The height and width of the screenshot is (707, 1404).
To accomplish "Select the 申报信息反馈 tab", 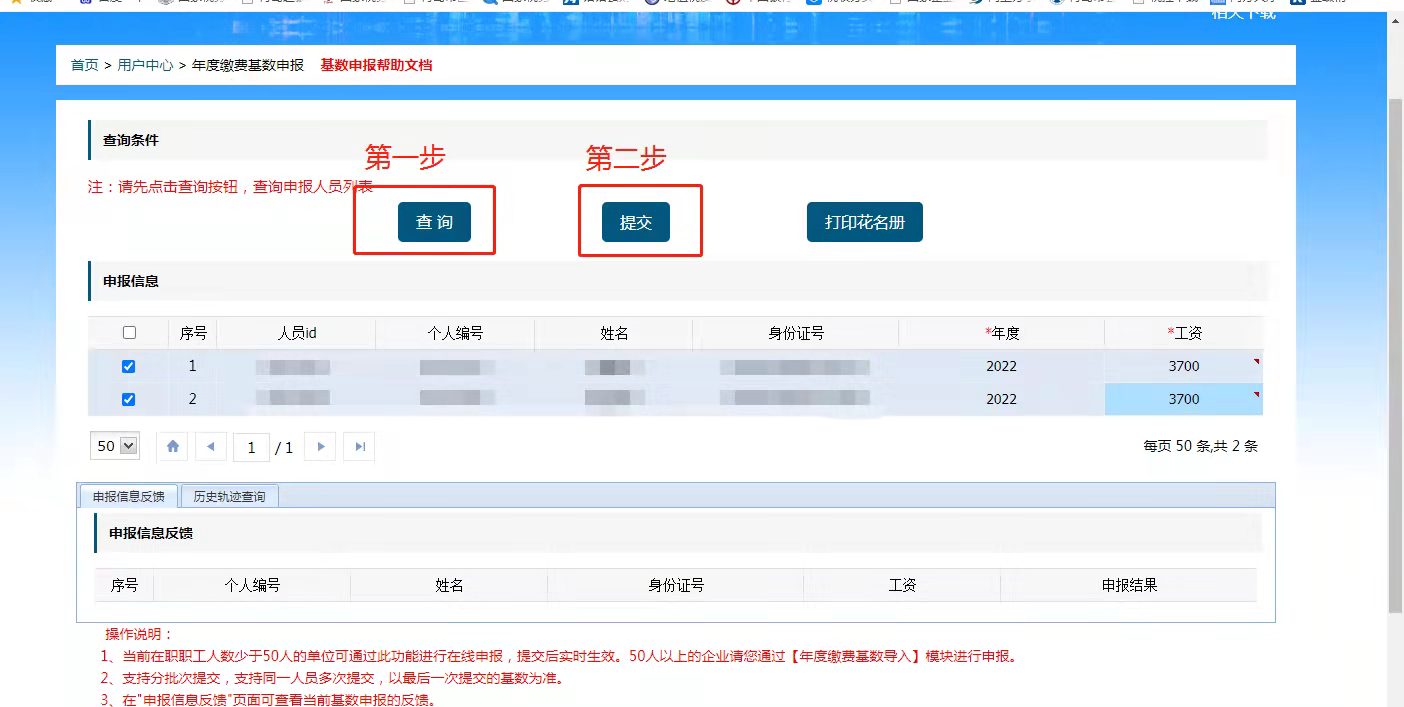I will pos(127,496).
